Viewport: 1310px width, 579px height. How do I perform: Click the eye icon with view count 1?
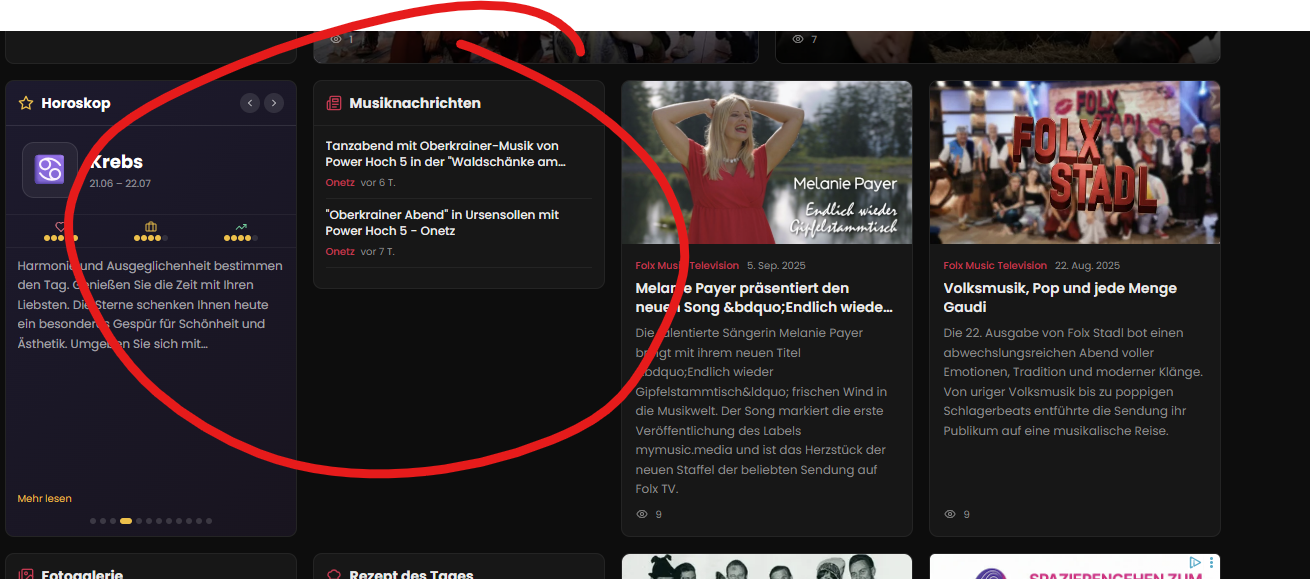click(336, 39)
